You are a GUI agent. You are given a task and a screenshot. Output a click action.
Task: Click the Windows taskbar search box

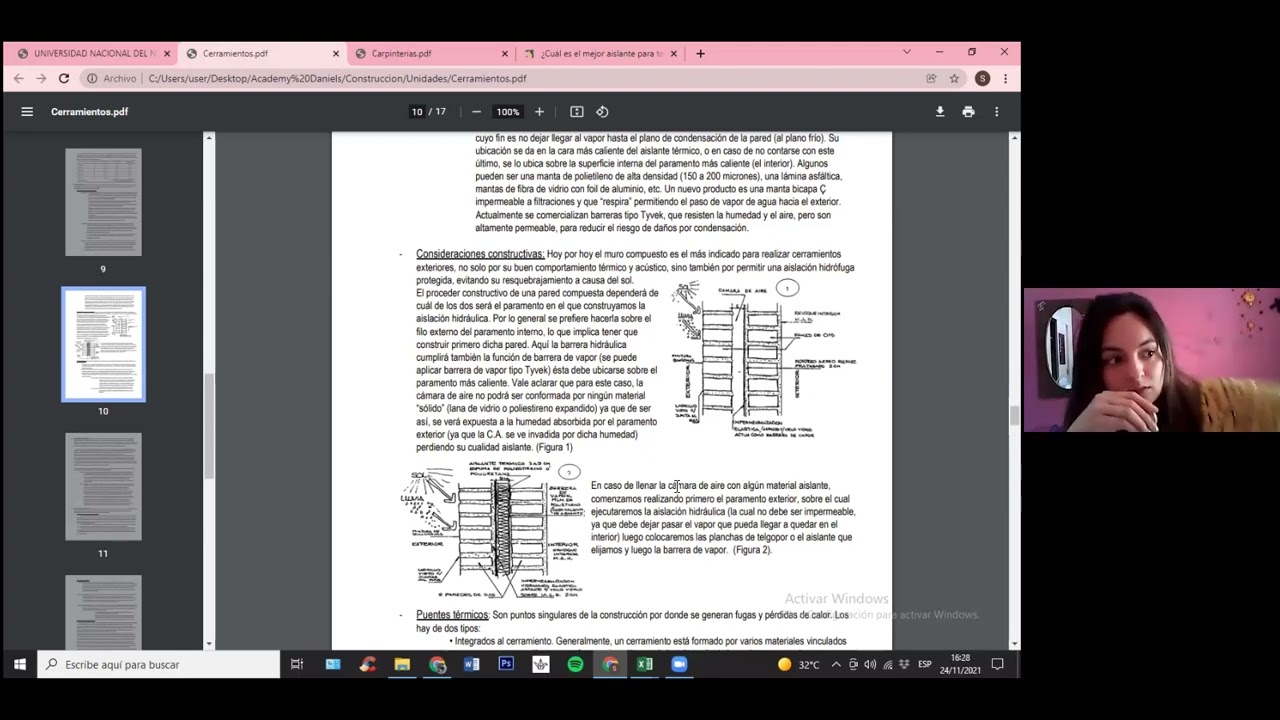pyautogui.click(x=160, y=664)
